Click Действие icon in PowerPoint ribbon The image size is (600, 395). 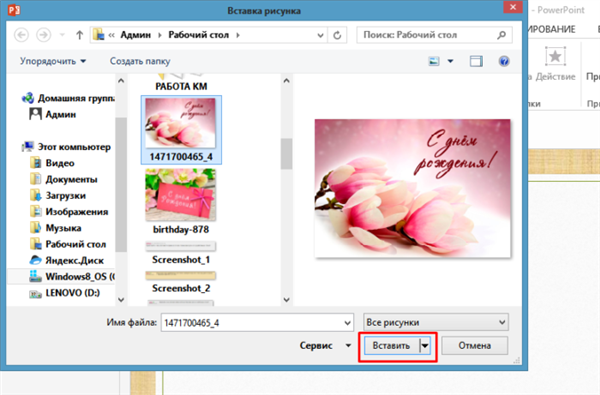pyautogui.click(x=555, y=64)
